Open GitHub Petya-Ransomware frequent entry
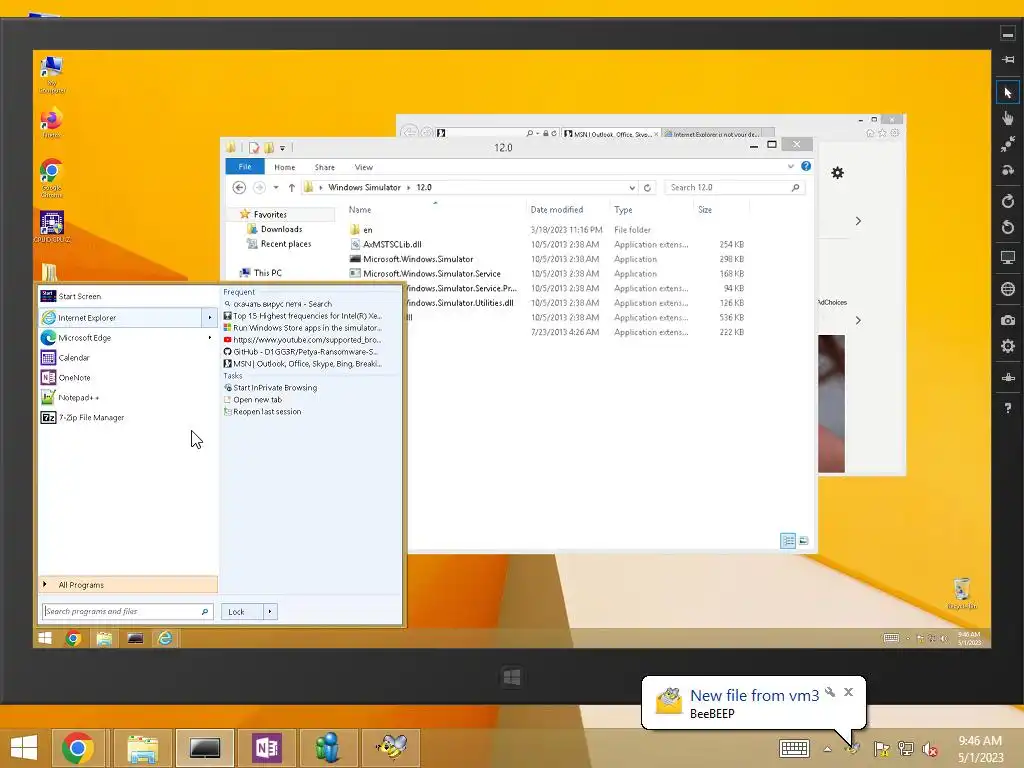 [300, 351]
